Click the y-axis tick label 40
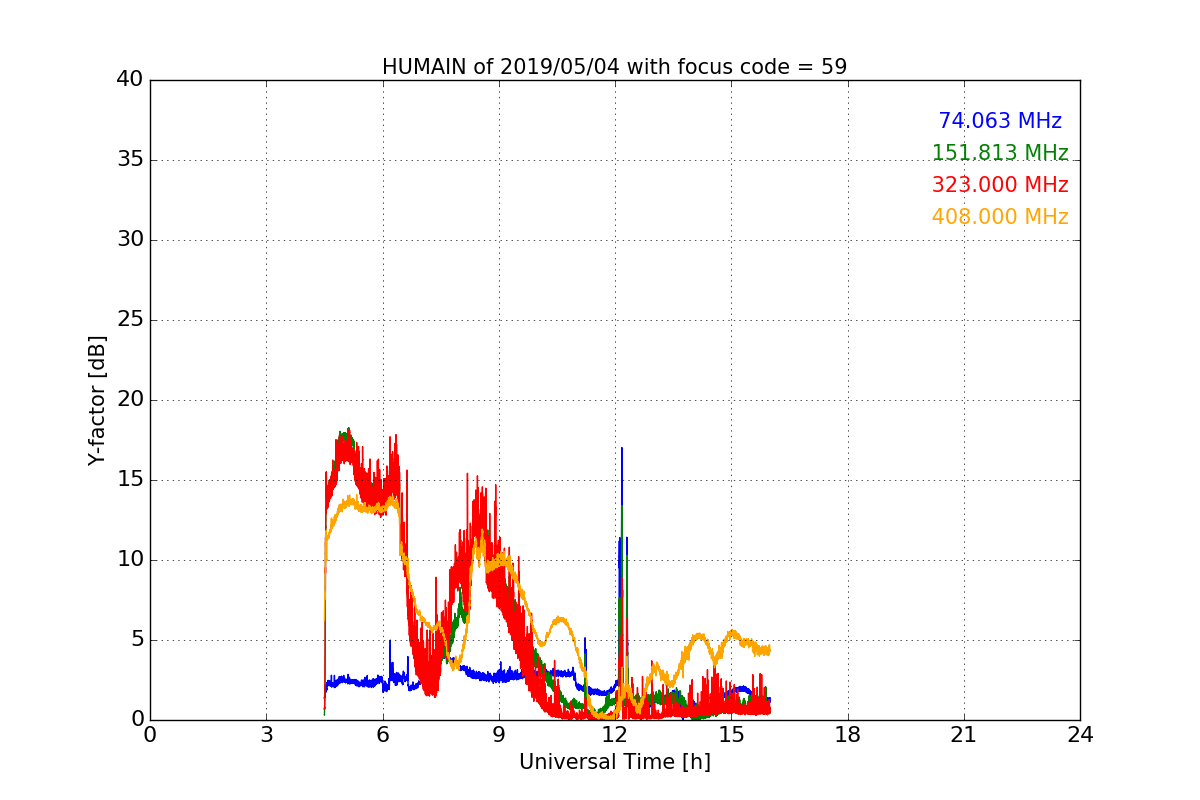Image resolution: width=1200 pixels, height=800 pixels. [x=130, y=80]
